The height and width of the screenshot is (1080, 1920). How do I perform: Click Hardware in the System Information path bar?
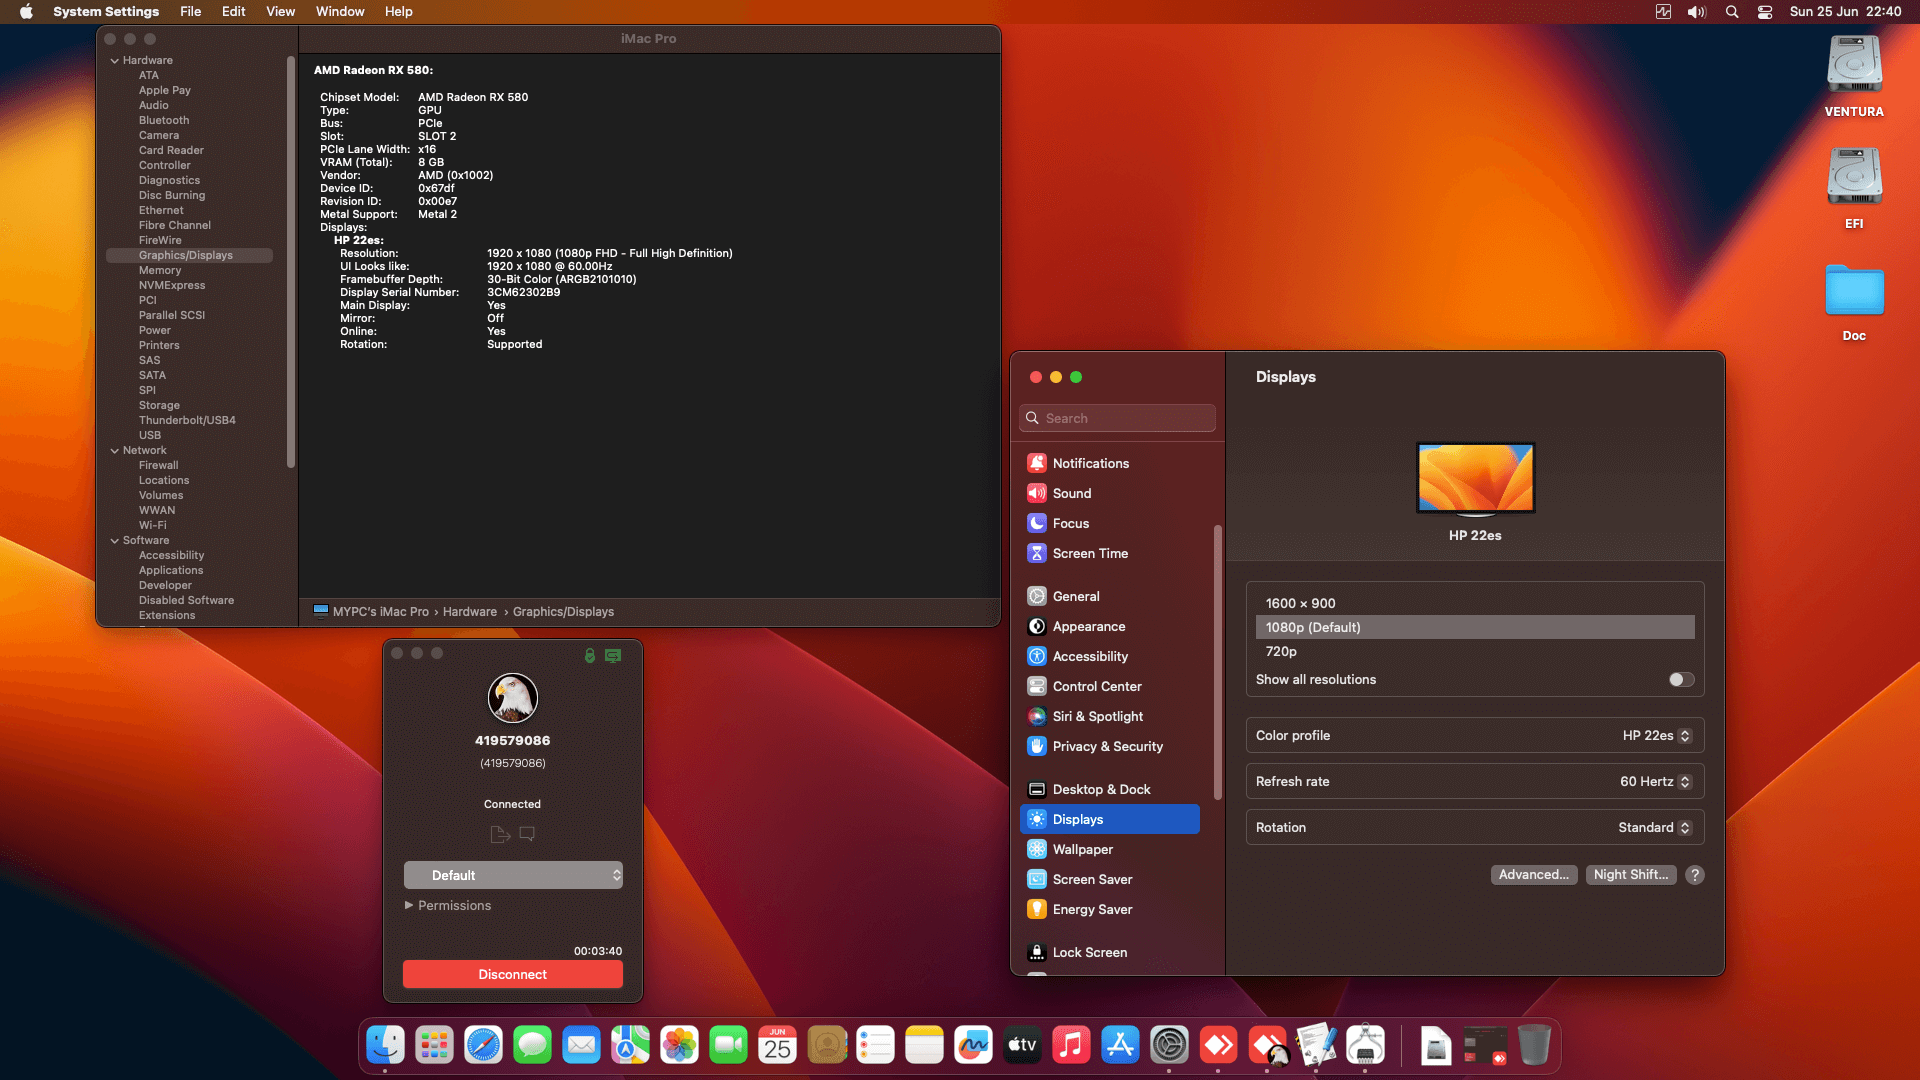pos(470,612)
